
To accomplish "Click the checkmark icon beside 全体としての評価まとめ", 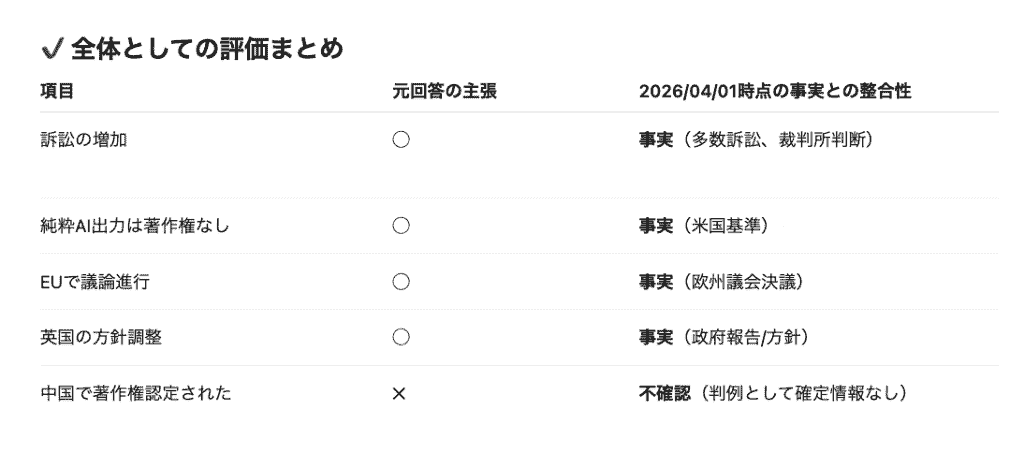I will click(x=53, y=48).
